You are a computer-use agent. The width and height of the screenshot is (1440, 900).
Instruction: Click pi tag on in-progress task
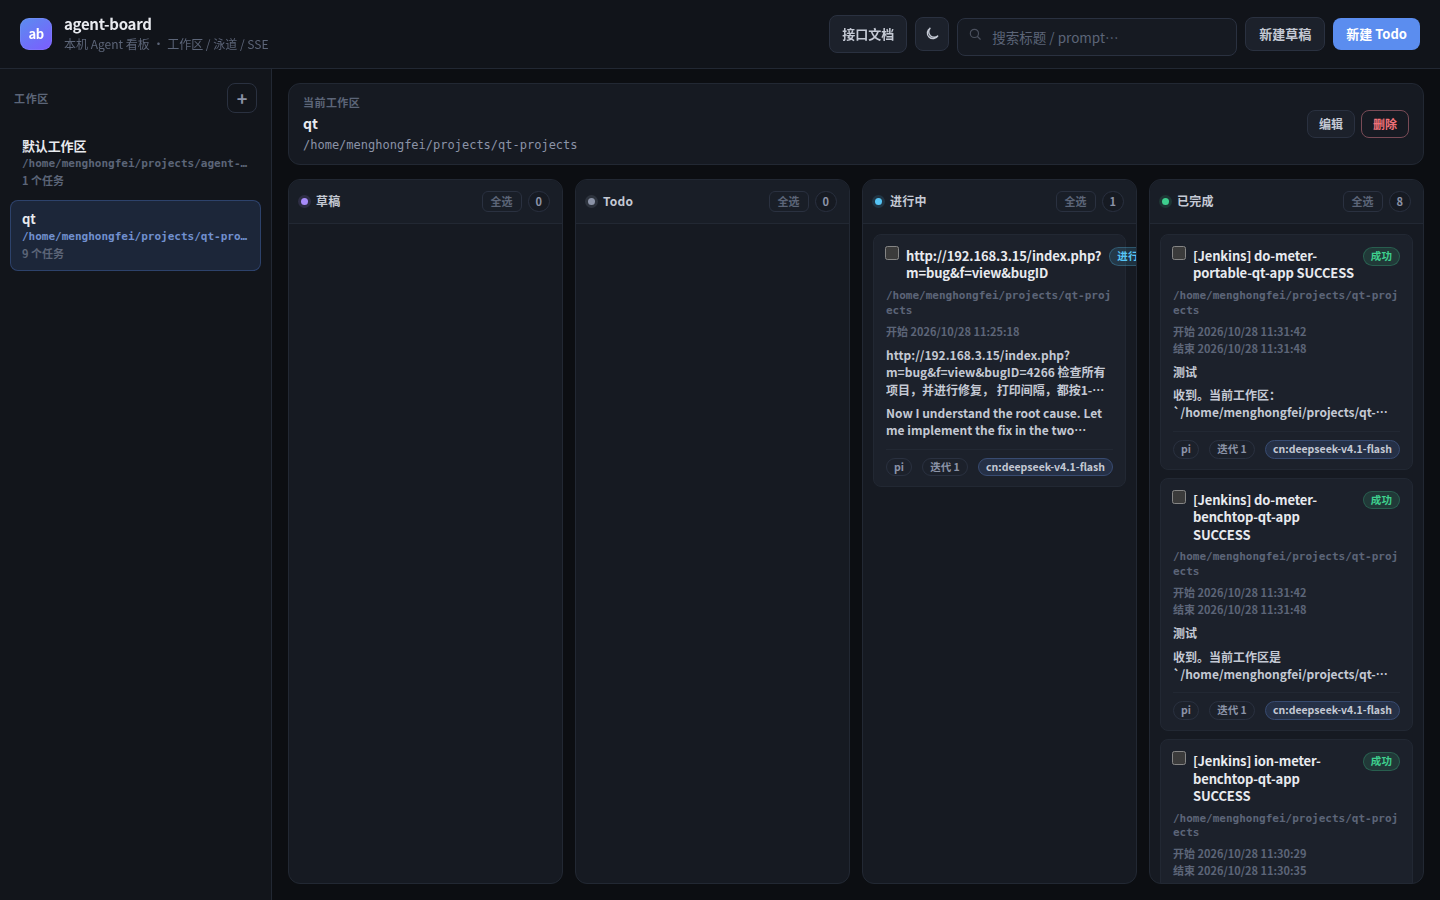(899, 467)
